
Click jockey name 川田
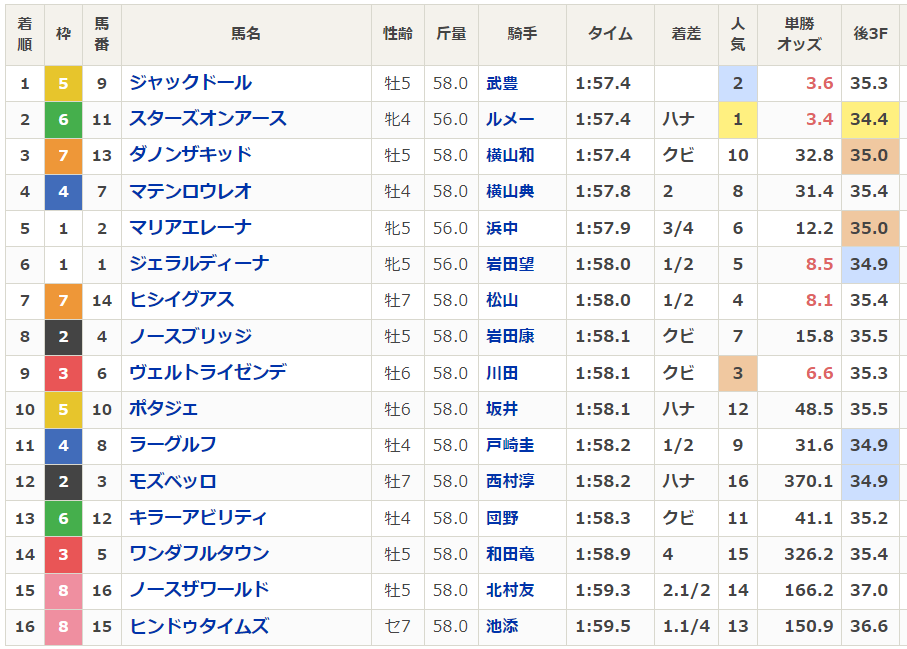(502, 374)
